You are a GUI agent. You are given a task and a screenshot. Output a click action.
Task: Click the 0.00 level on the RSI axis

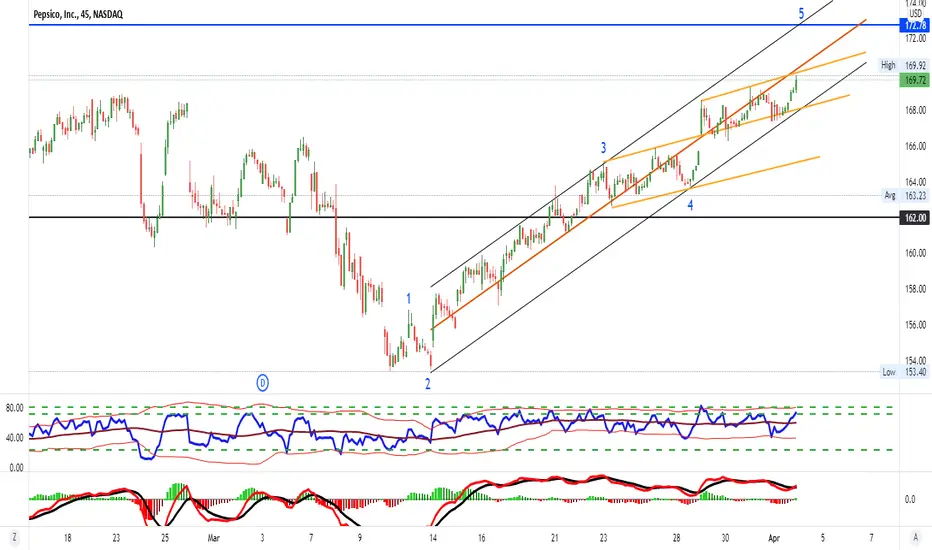tap(16, 468)
